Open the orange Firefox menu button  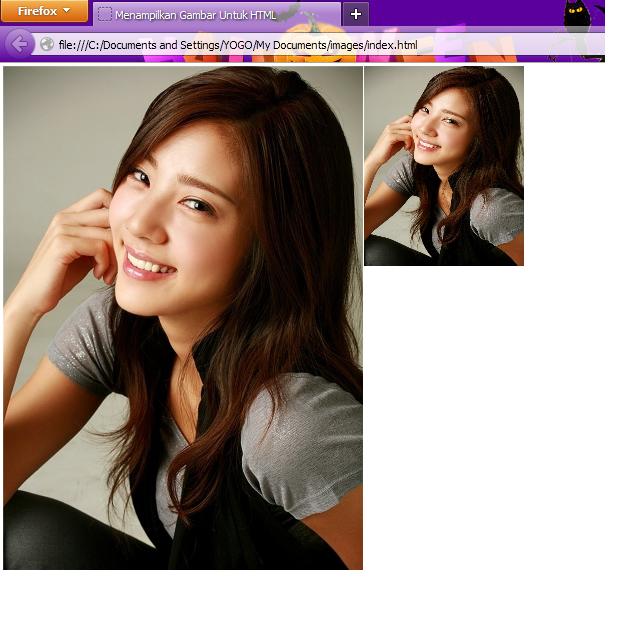[44, 11]
